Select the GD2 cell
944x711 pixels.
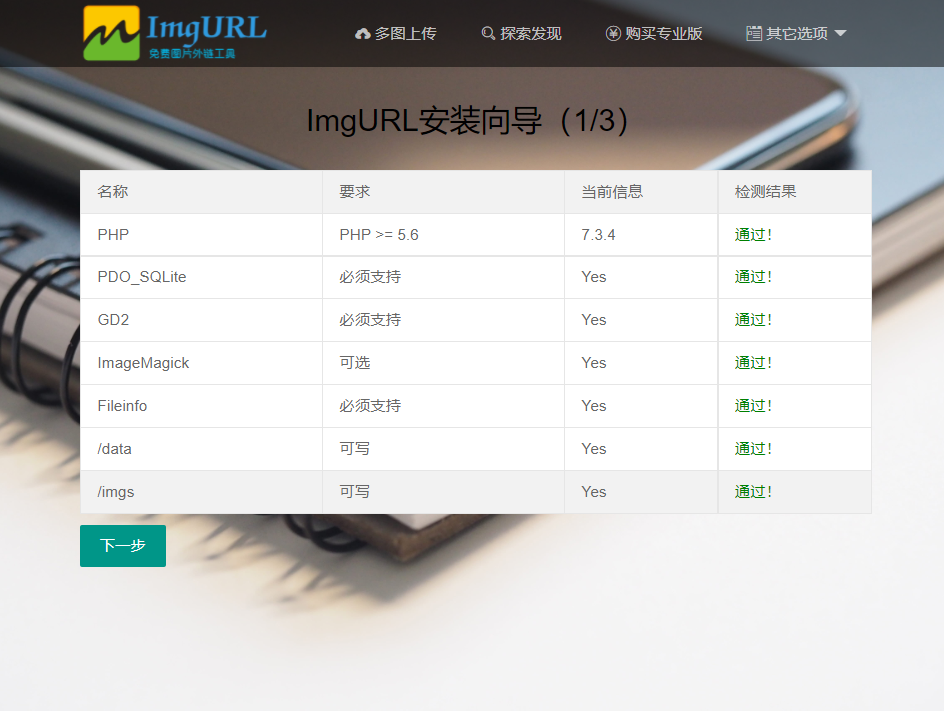tap(202, 320)
